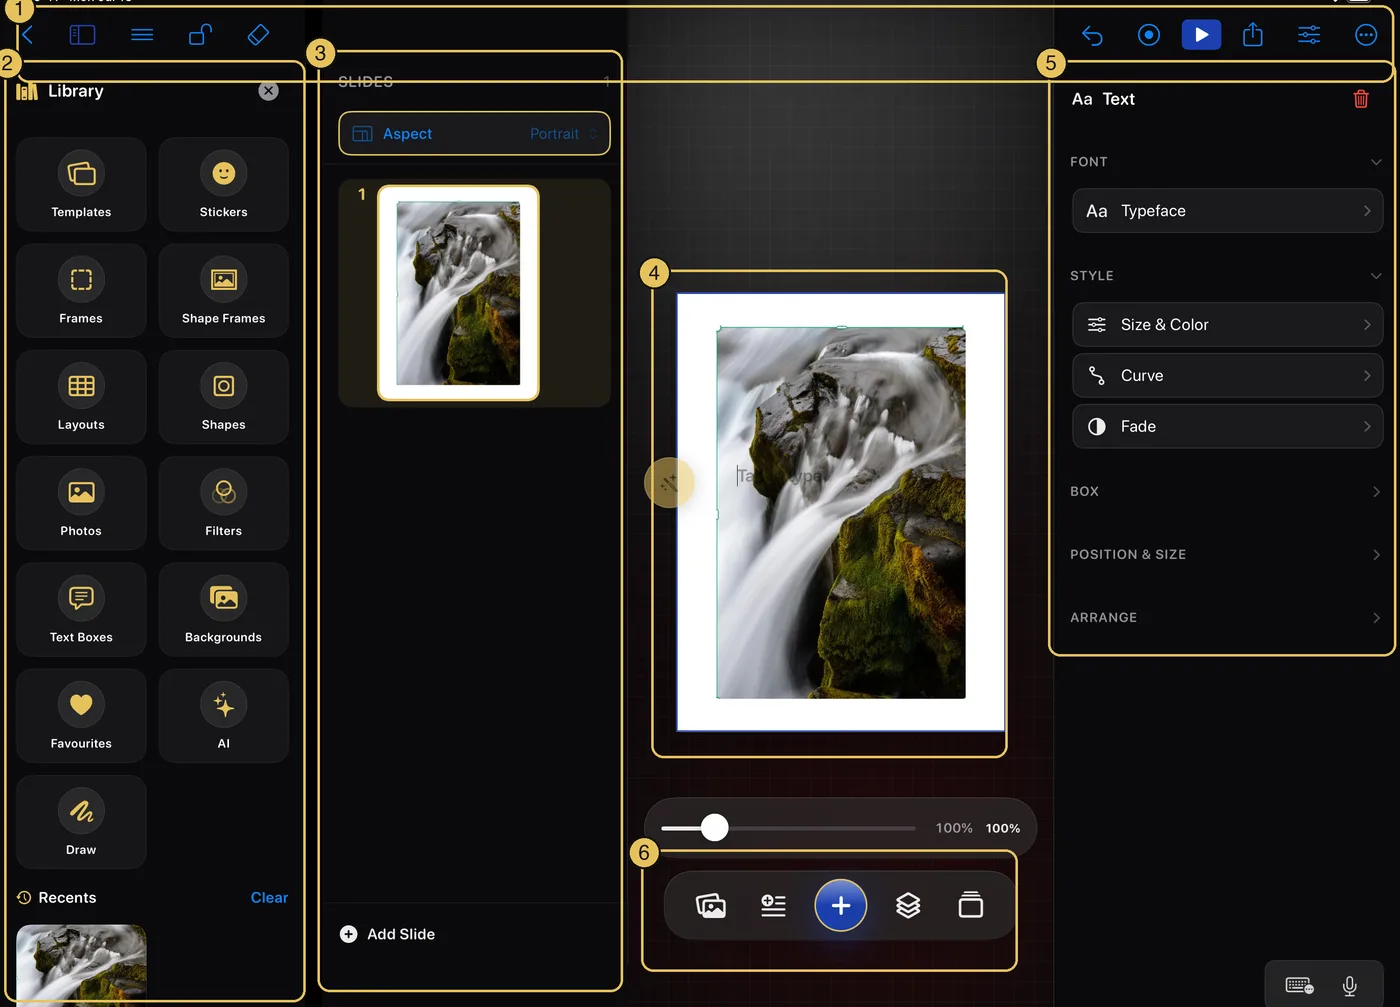1400x1007 pixels.
Task: Open Favourites in the Library
Action: [x=81, y=716]
